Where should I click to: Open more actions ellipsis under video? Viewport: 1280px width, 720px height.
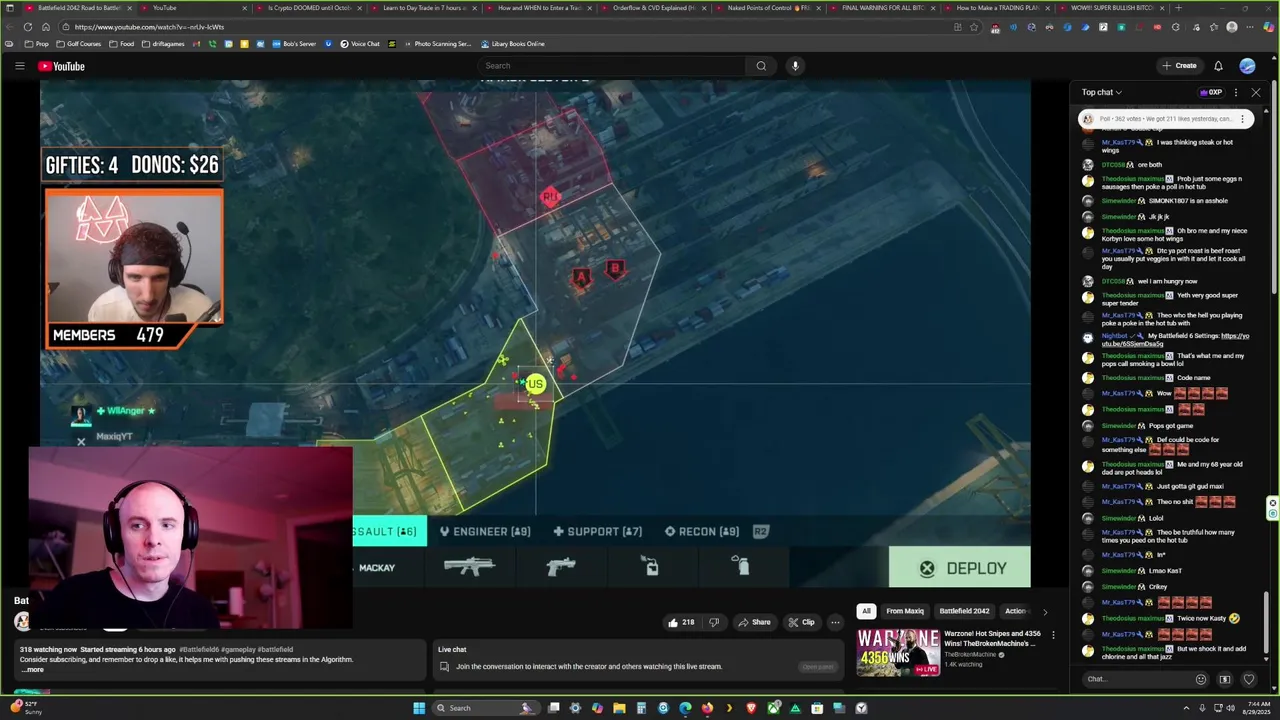coord(835,622)
